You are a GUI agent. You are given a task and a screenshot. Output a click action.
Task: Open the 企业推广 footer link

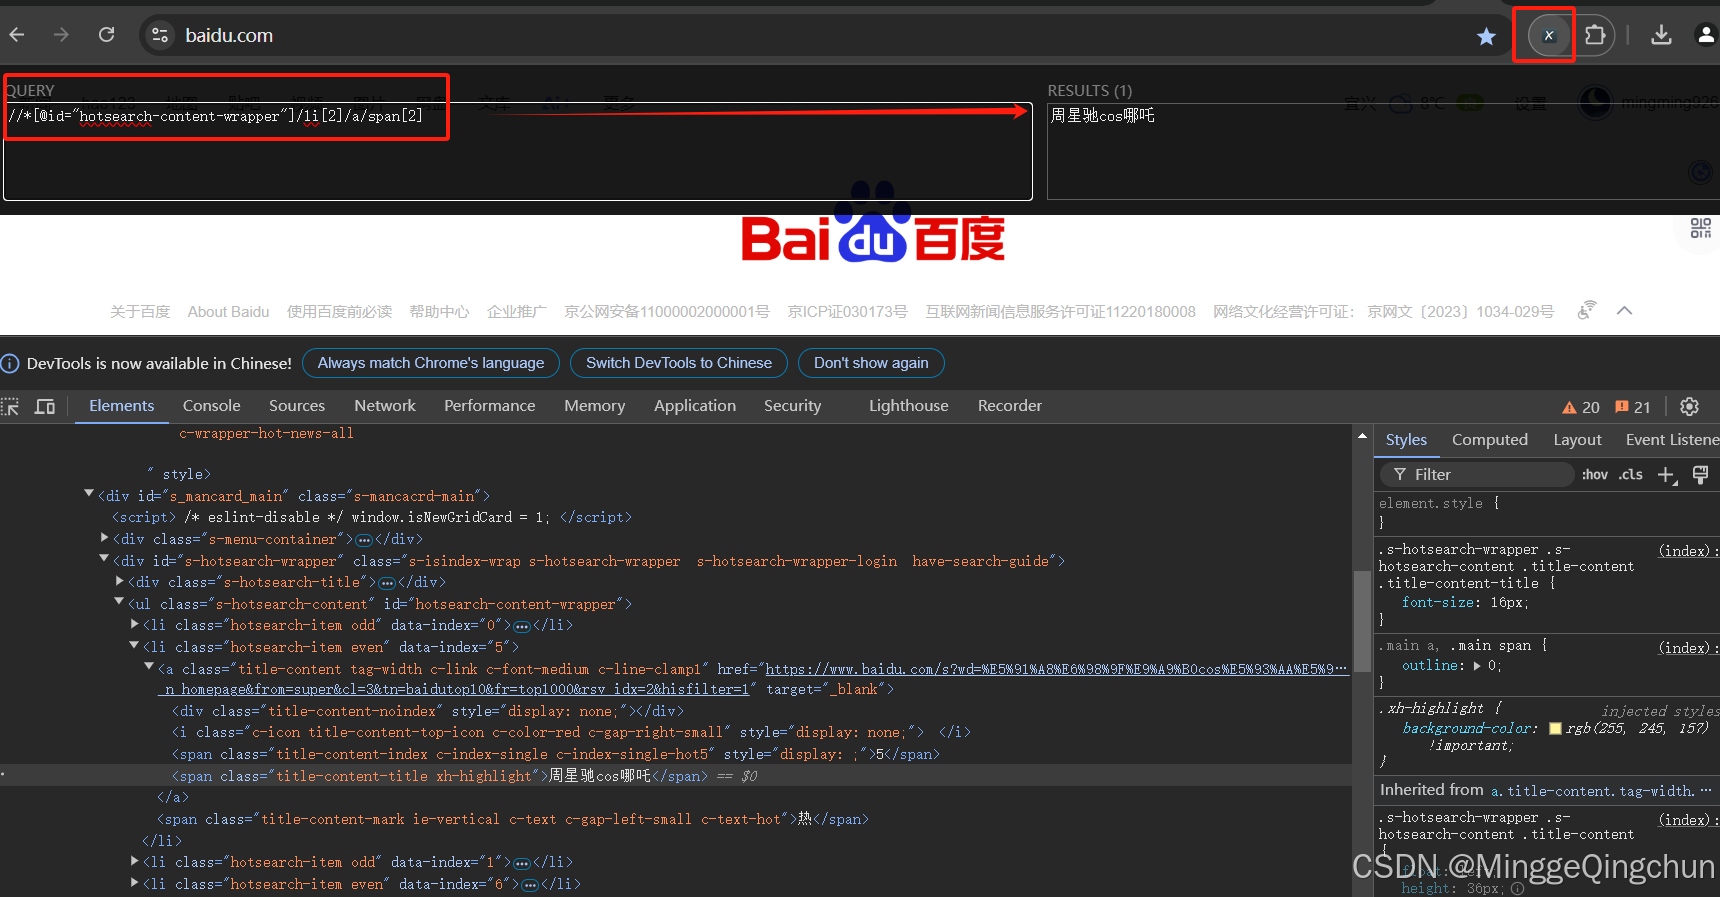pyautogui.click(x=517, y=312)
